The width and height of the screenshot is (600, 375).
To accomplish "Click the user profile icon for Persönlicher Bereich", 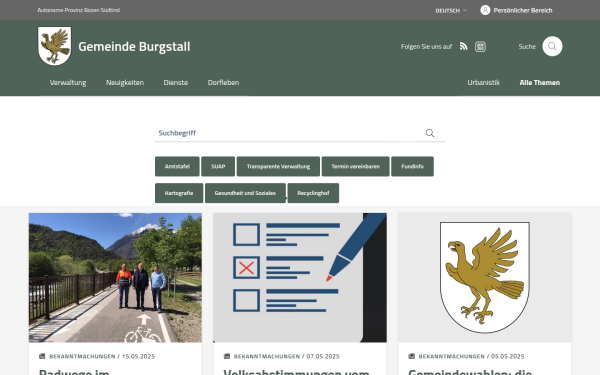I will pyautogui.click(x=485, y=10).
